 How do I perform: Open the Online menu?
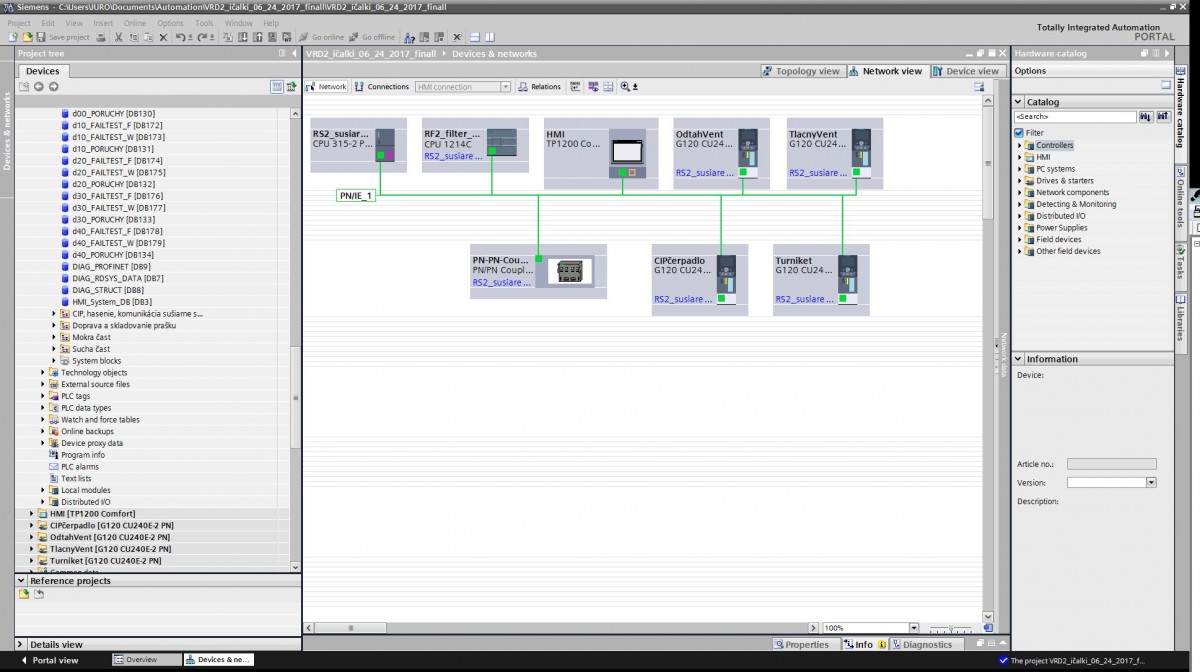coord(135,23)
